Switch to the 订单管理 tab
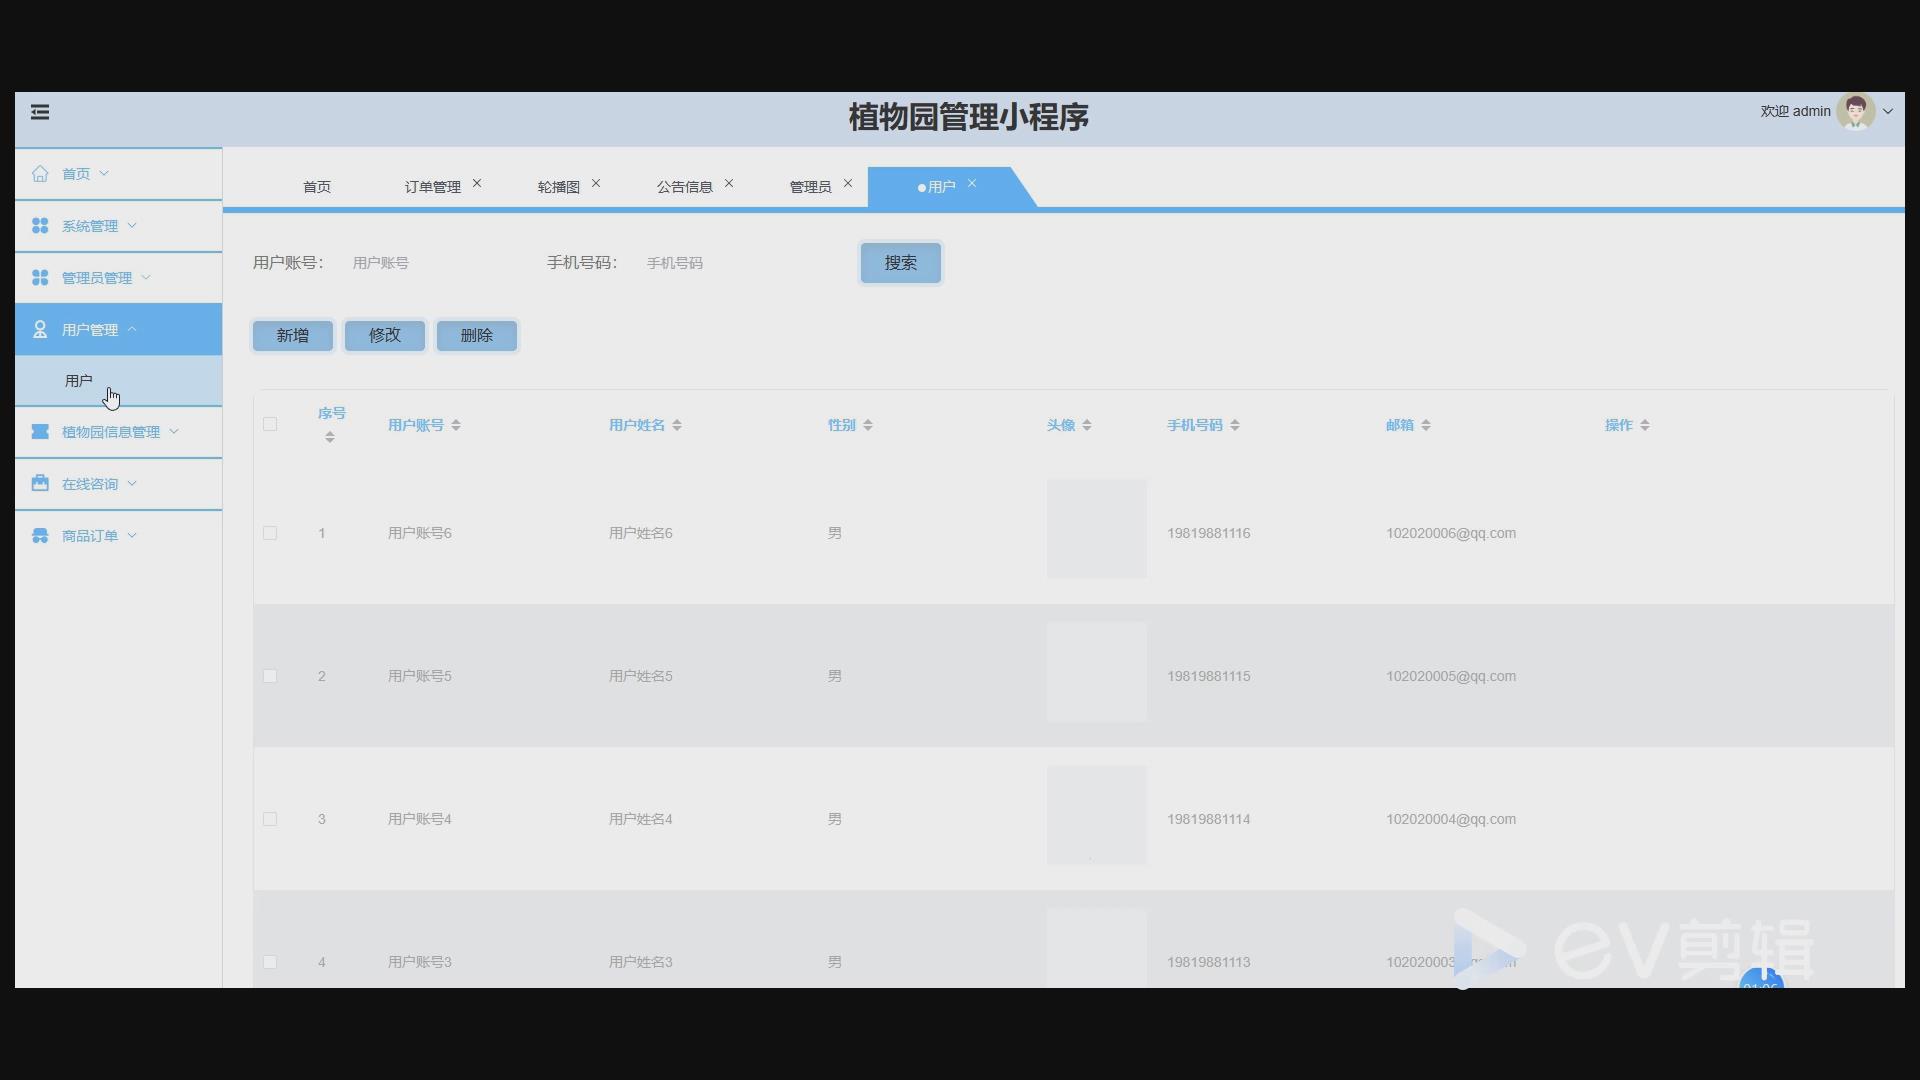The height and width of the screenshot is (1080, 1920). click(432, 187)
